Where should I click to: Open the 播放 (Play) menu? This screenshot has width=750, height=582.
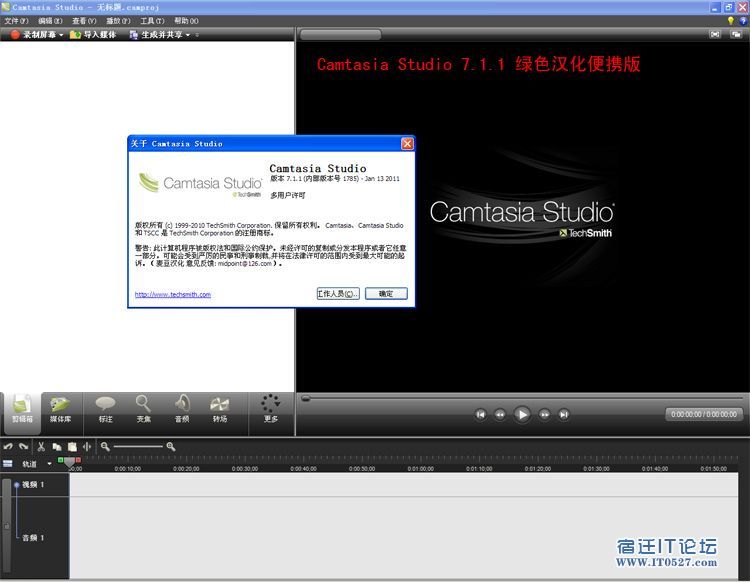(x=118, y=21)
